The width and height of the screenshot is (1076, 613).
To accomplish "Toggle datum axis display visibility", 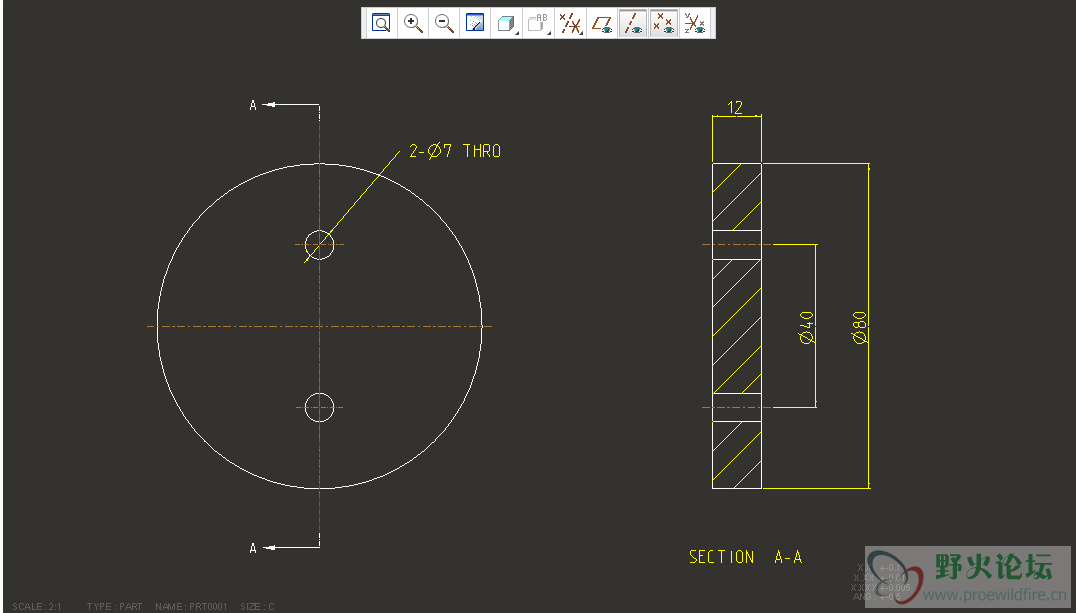I will (633, 23).
